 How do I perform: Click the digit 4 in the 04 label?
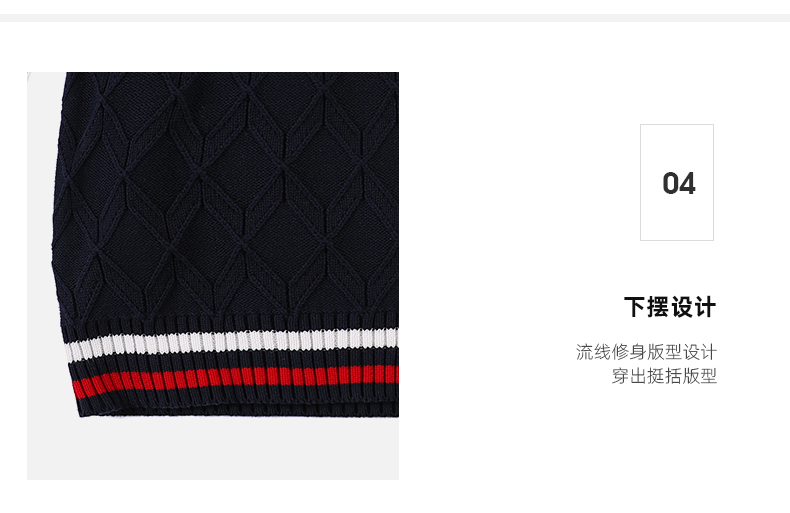[x=687, y=183]
